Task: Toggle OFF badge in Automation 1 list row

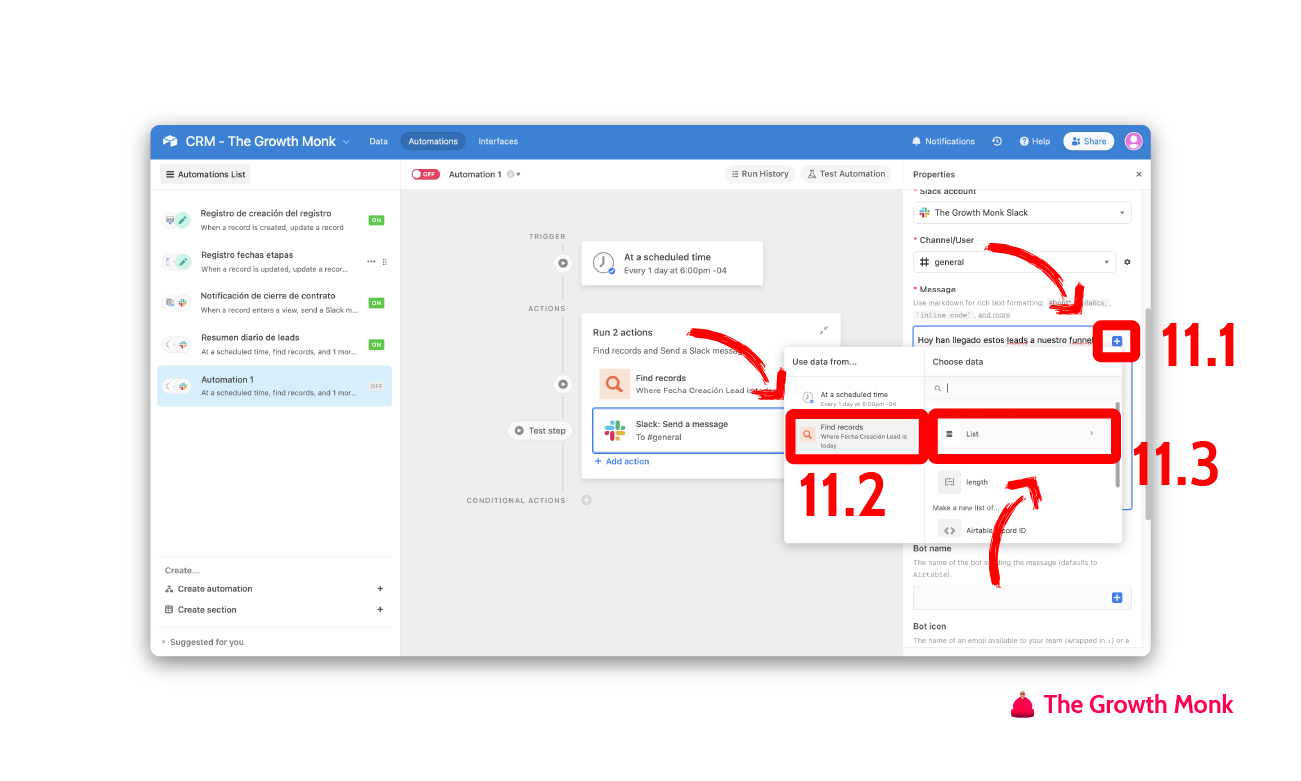Action: coord(376,386)
